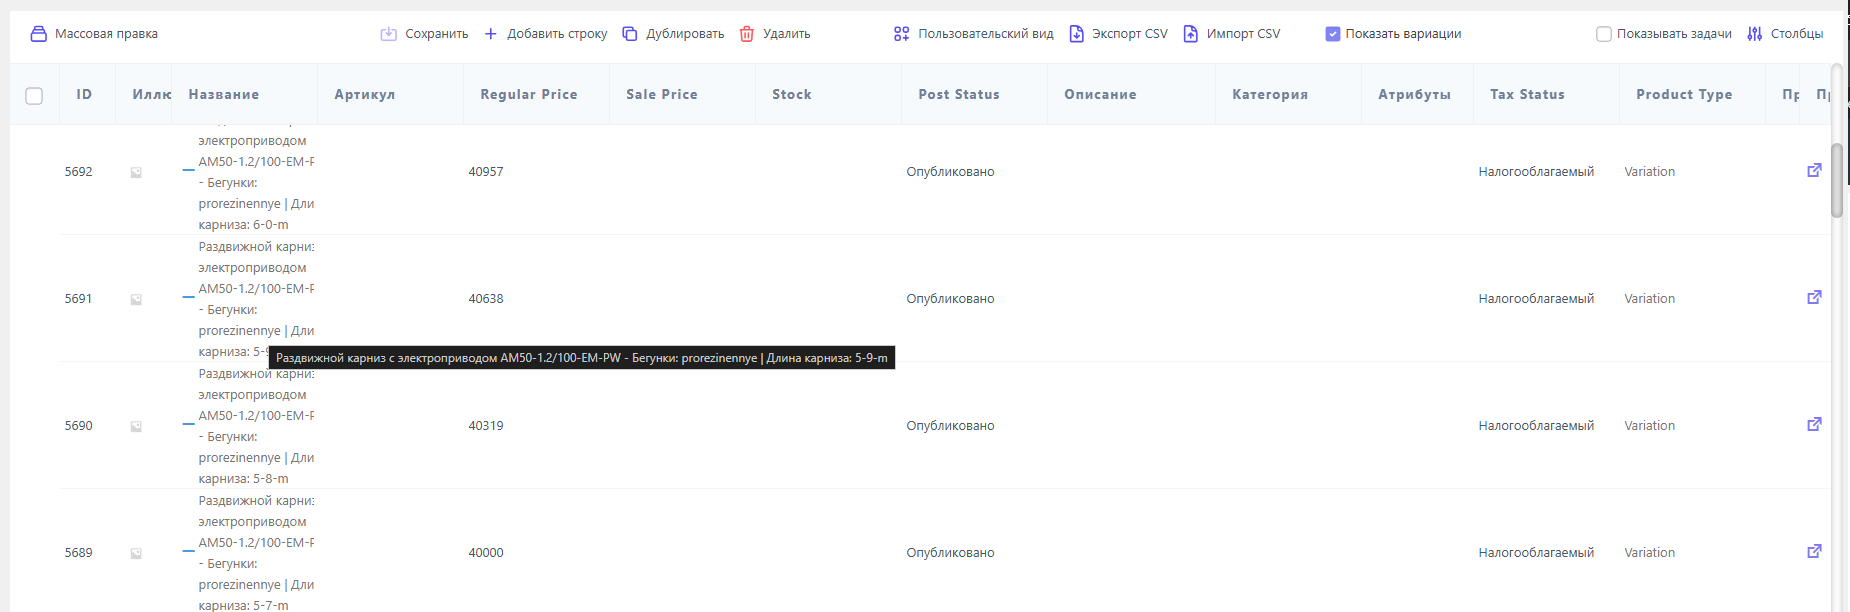
Task: Click the Импорт CSV button
Action: click(1231, 34)
